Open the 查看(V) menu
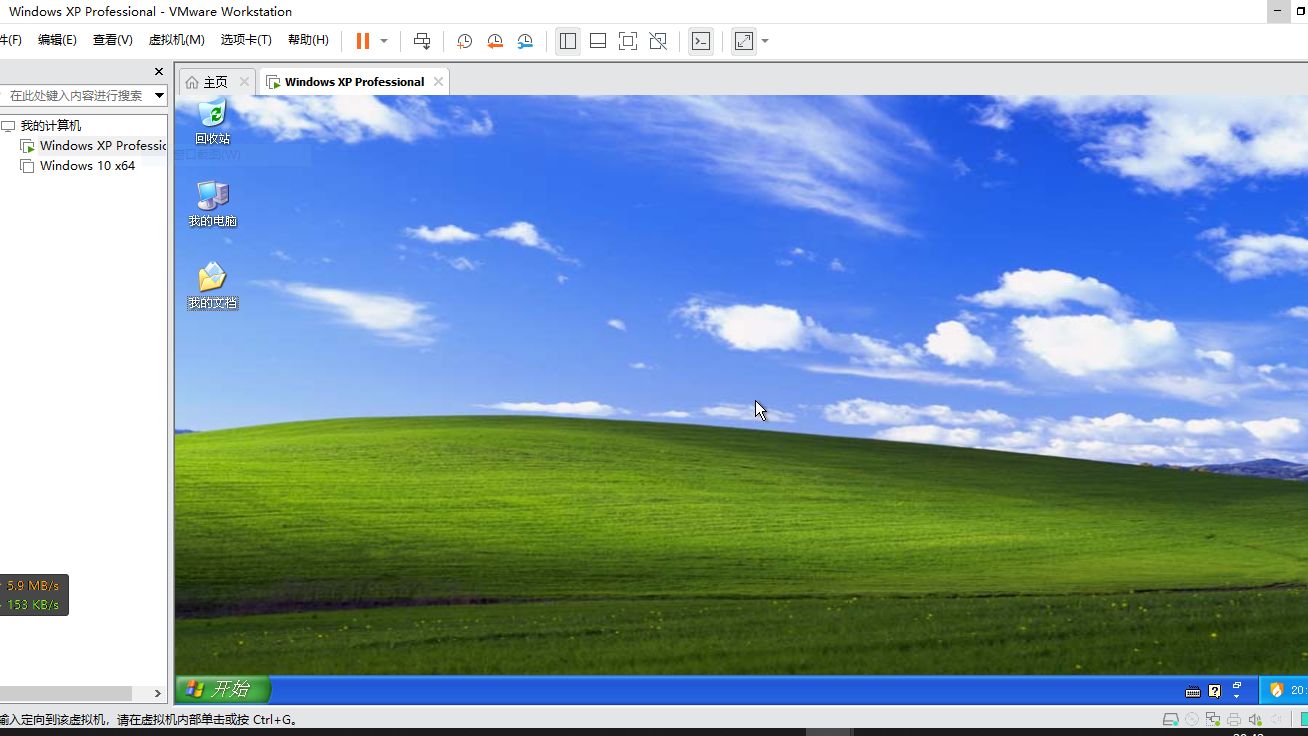 (113, 40)
